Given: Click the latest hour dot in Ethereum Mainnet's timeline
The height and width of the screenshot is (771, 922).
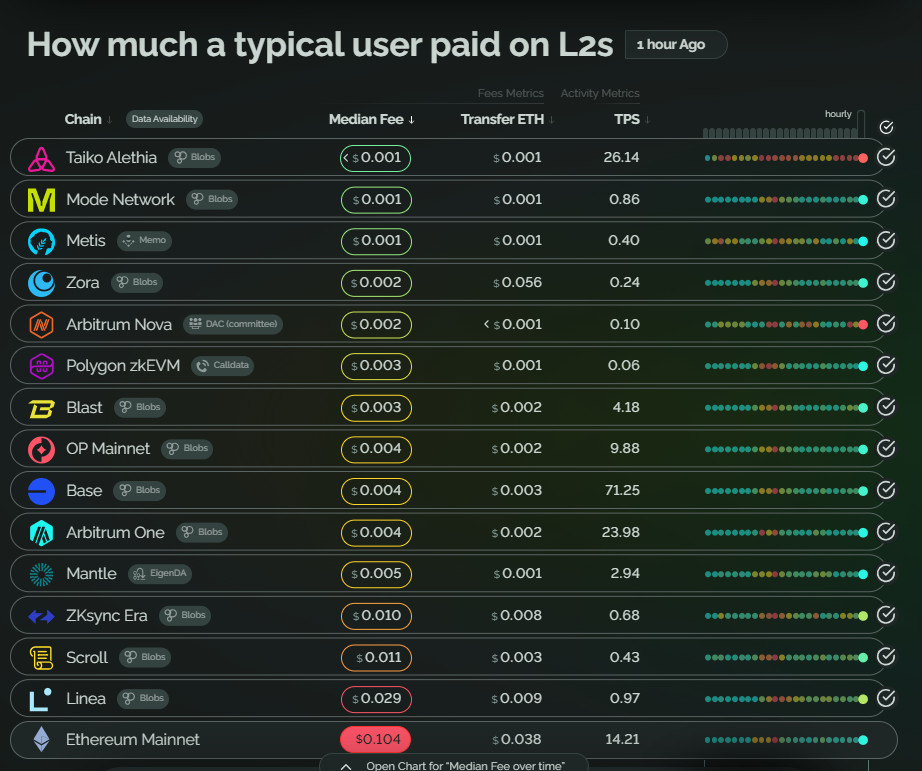Looking at the screenshot, I should pyautogui.click(x=863, y=740).
